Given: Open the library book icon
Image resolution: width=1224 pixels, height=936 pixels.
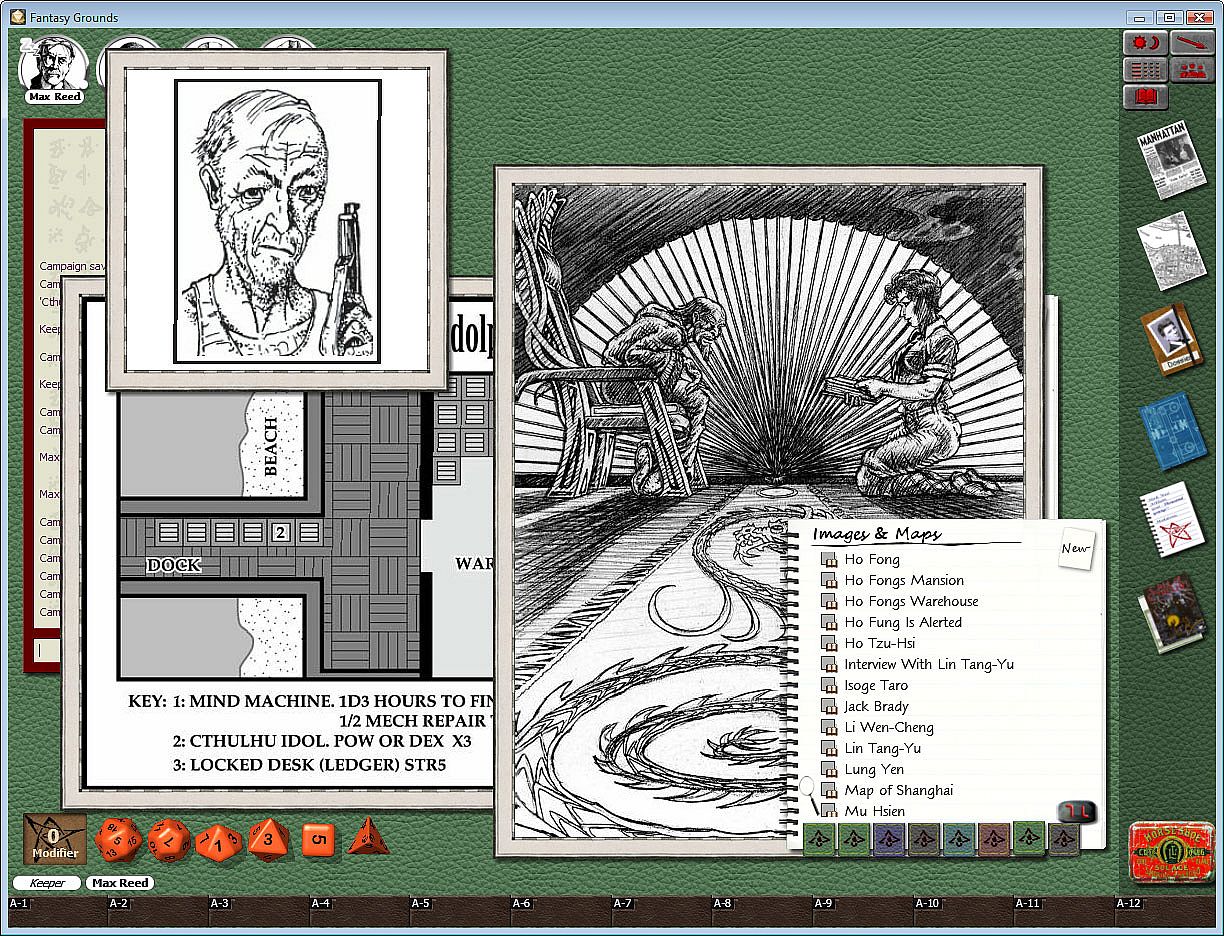Looking at the screenshot, I should tap(1145, 97).
